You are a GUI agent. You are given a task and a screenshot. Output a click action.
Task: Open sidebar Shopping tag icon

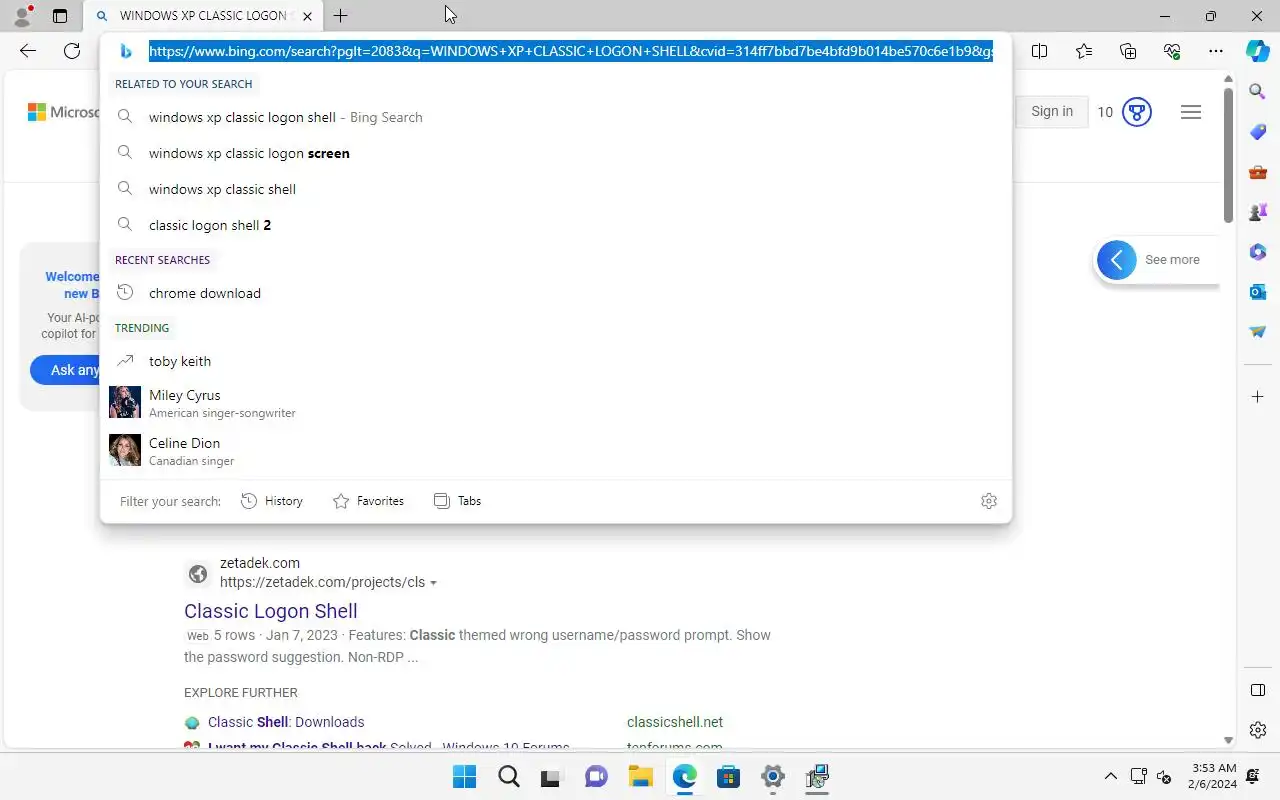(1258, 132)
